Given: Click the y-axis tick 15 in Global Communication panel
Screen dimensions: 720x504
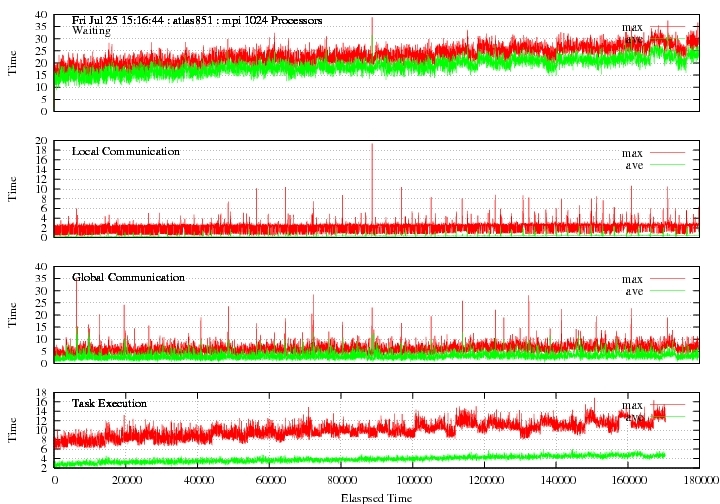Looking at the screenshot, I should 41,327.
